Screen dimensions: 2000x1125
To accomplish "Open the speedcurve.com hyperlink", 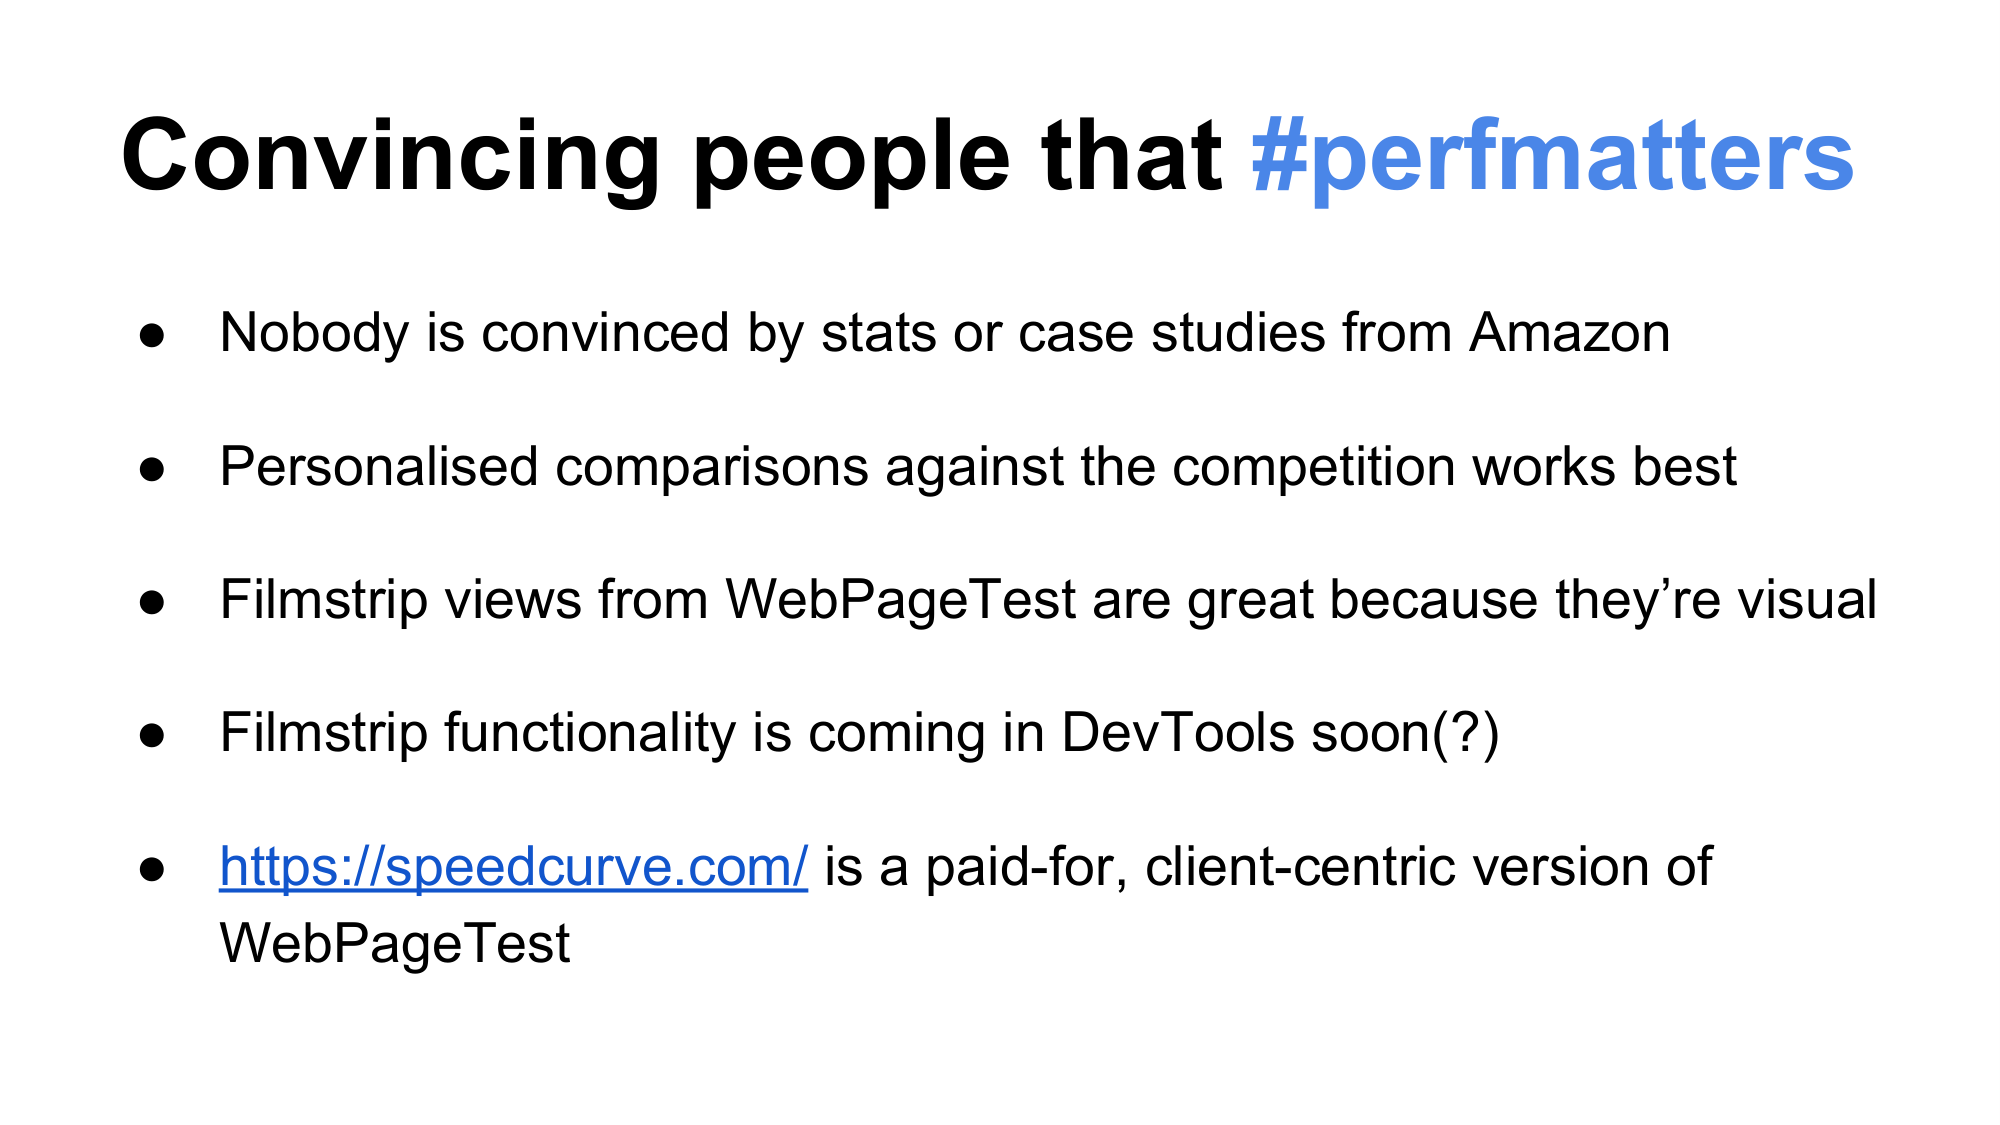I will pos(513,867).
